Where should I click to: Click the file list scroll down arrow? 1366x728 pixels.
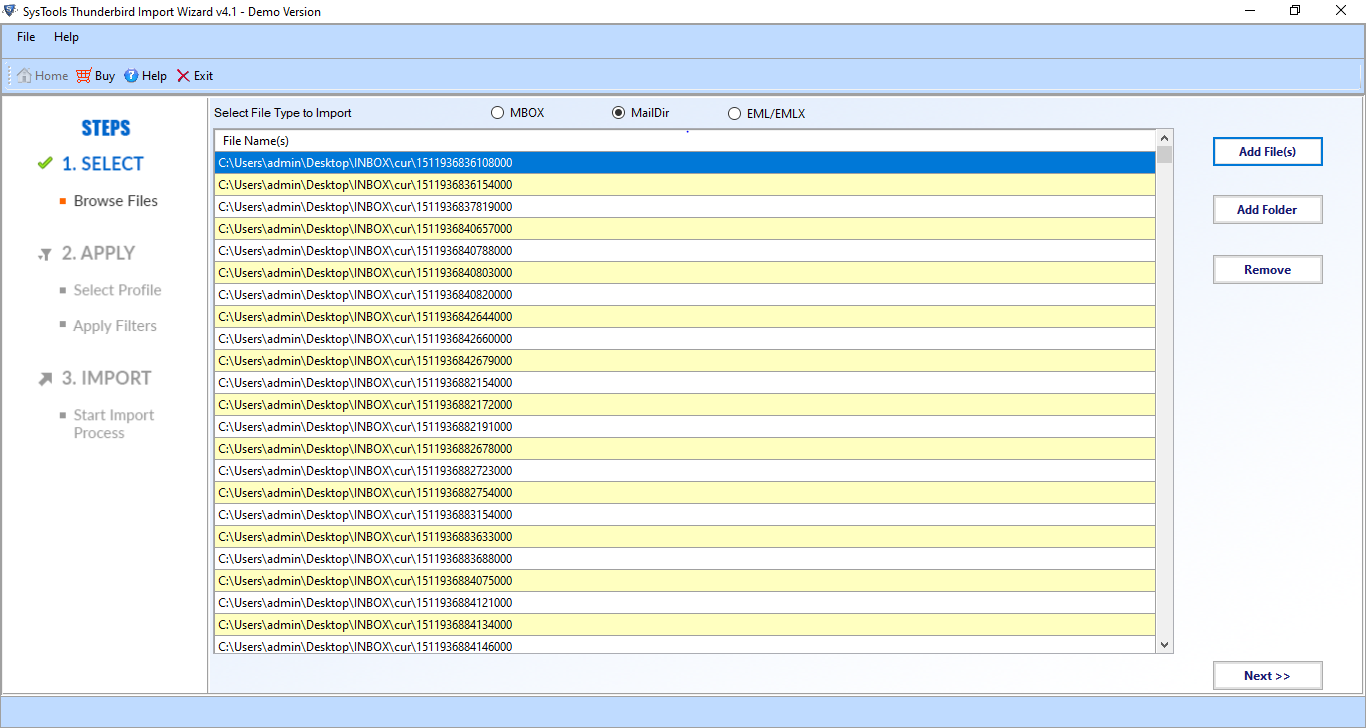(x=1164, y=645)
